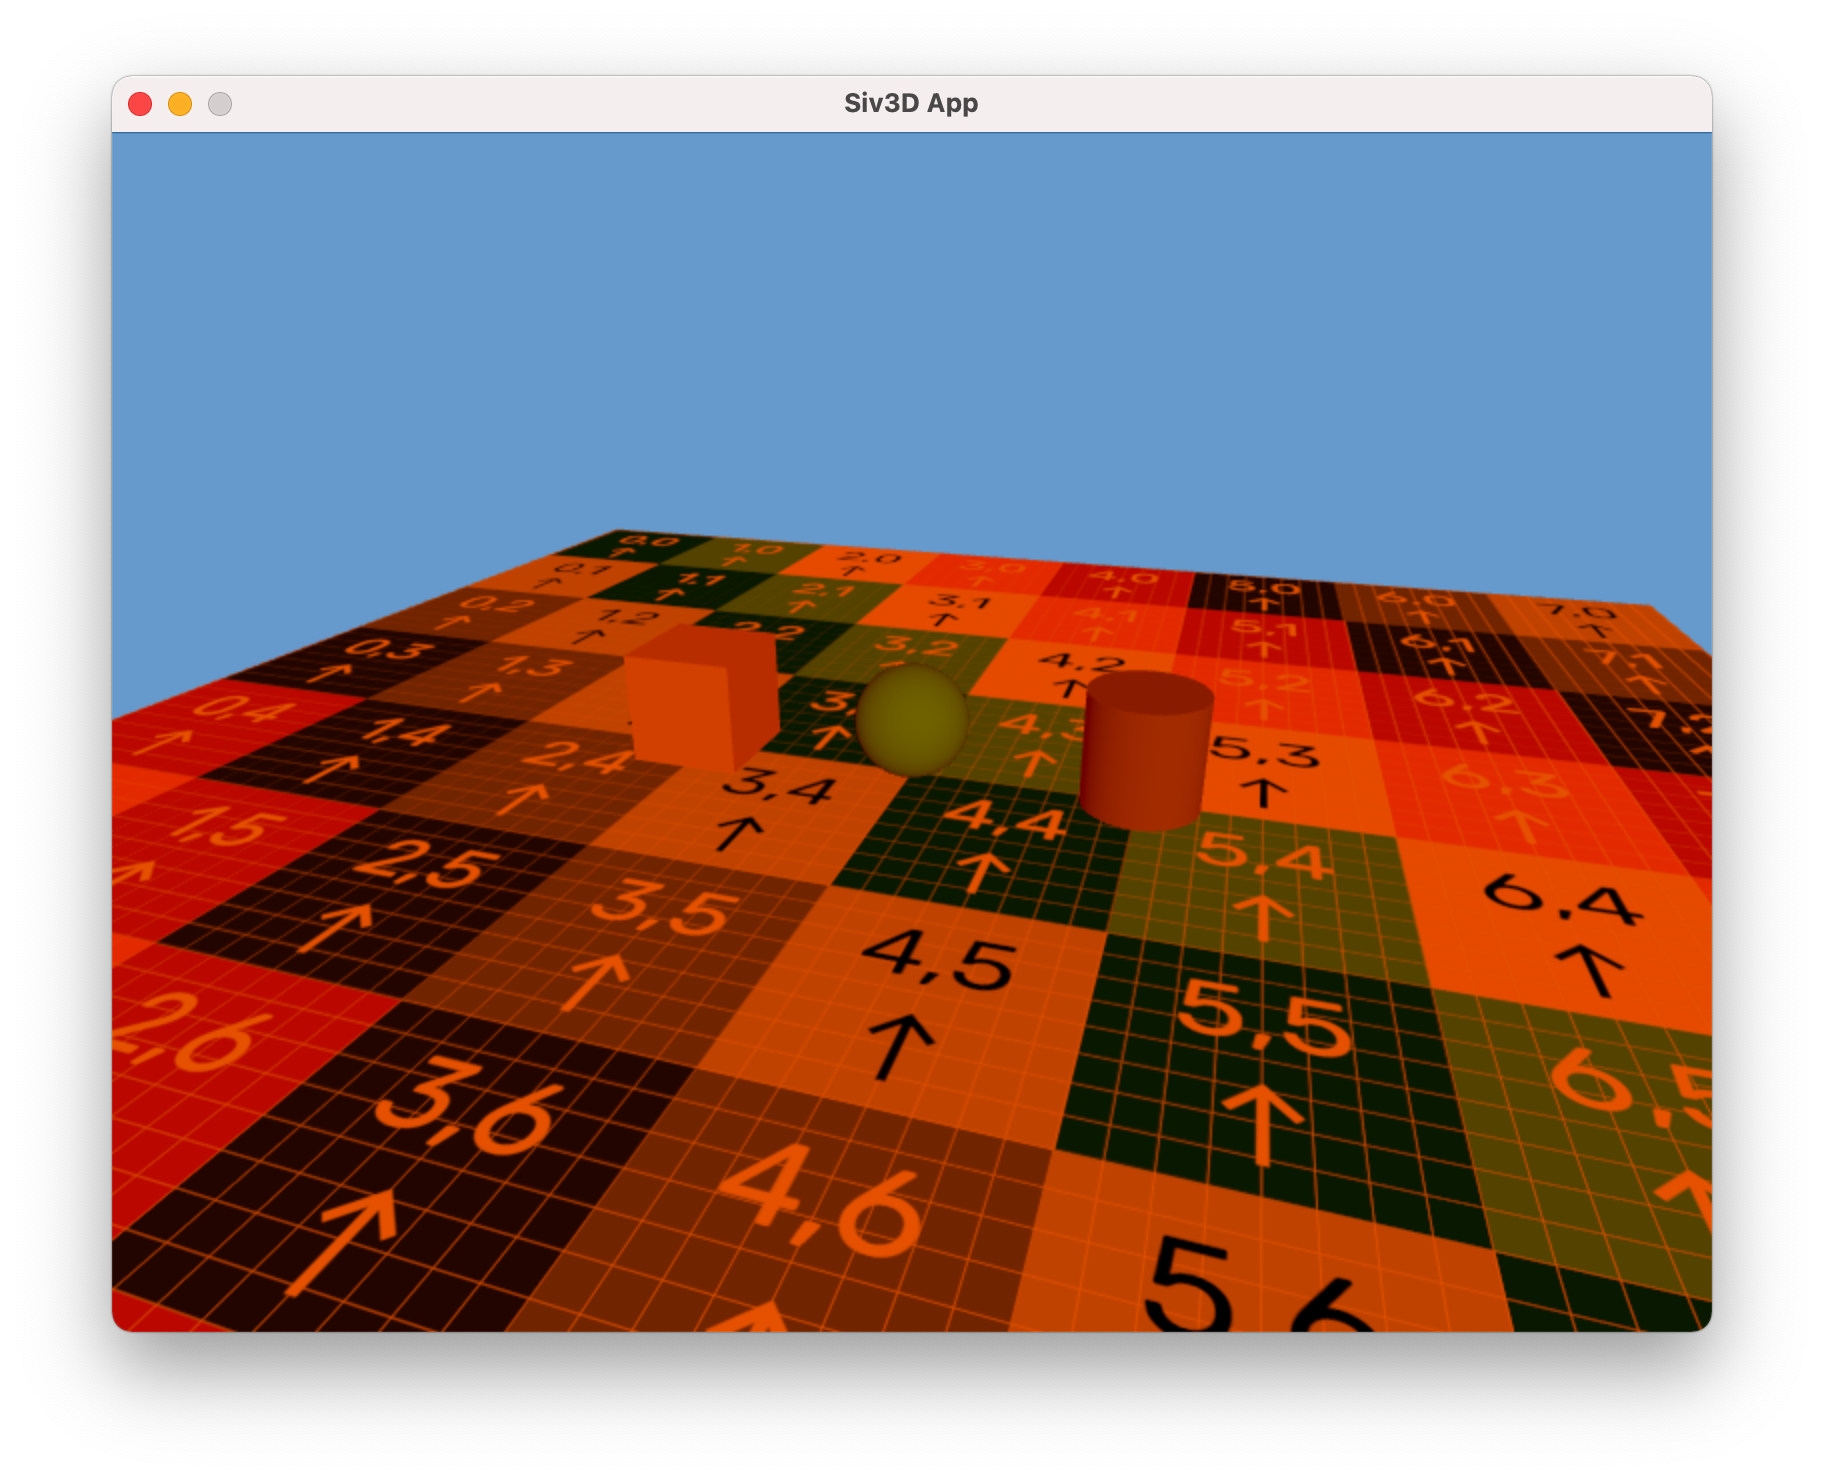Viewport: 1824px width, 1480px height.
Task: Click the tile labeled 2,0
Action: [x=860, y=563]
